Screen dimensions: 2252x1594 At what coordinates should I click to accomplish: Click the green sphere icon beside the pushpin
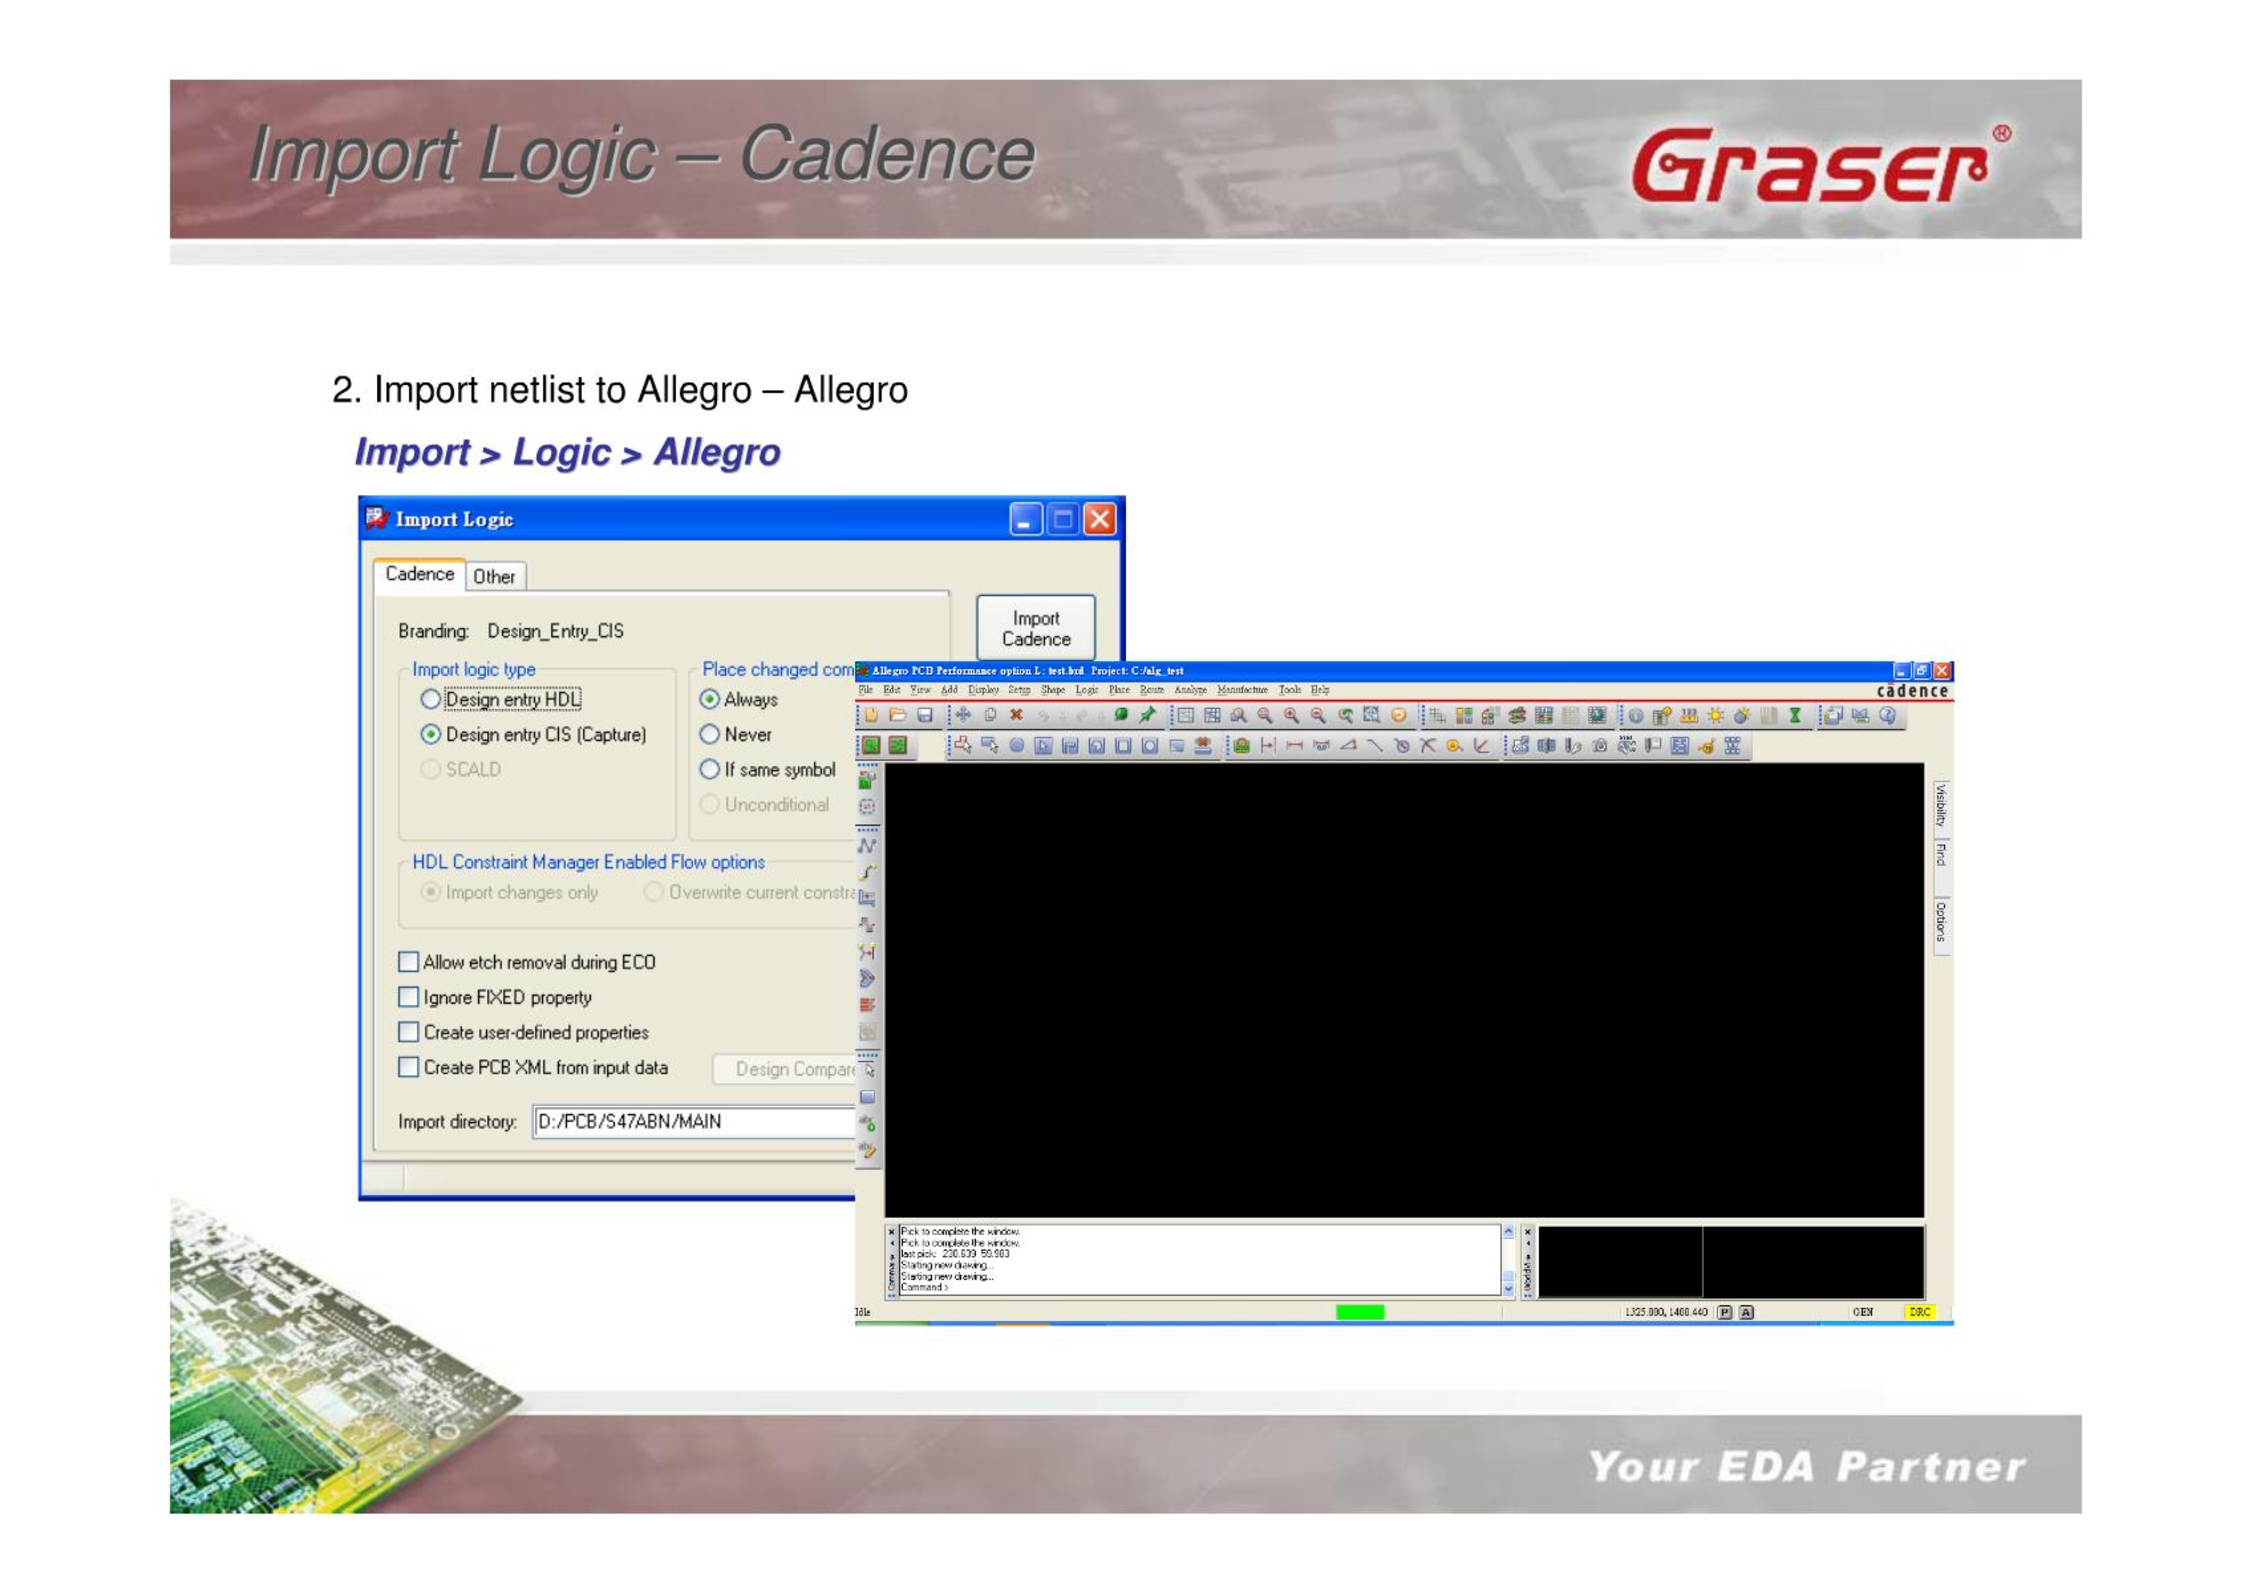pos(1121,715)
